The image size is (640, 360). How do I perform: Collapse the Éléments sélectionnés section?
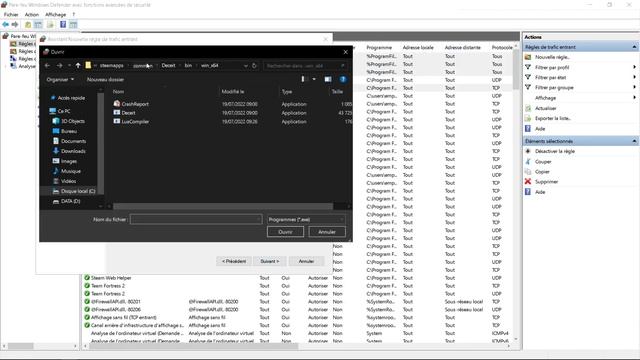pyautogui.click(x=634, y=141)
